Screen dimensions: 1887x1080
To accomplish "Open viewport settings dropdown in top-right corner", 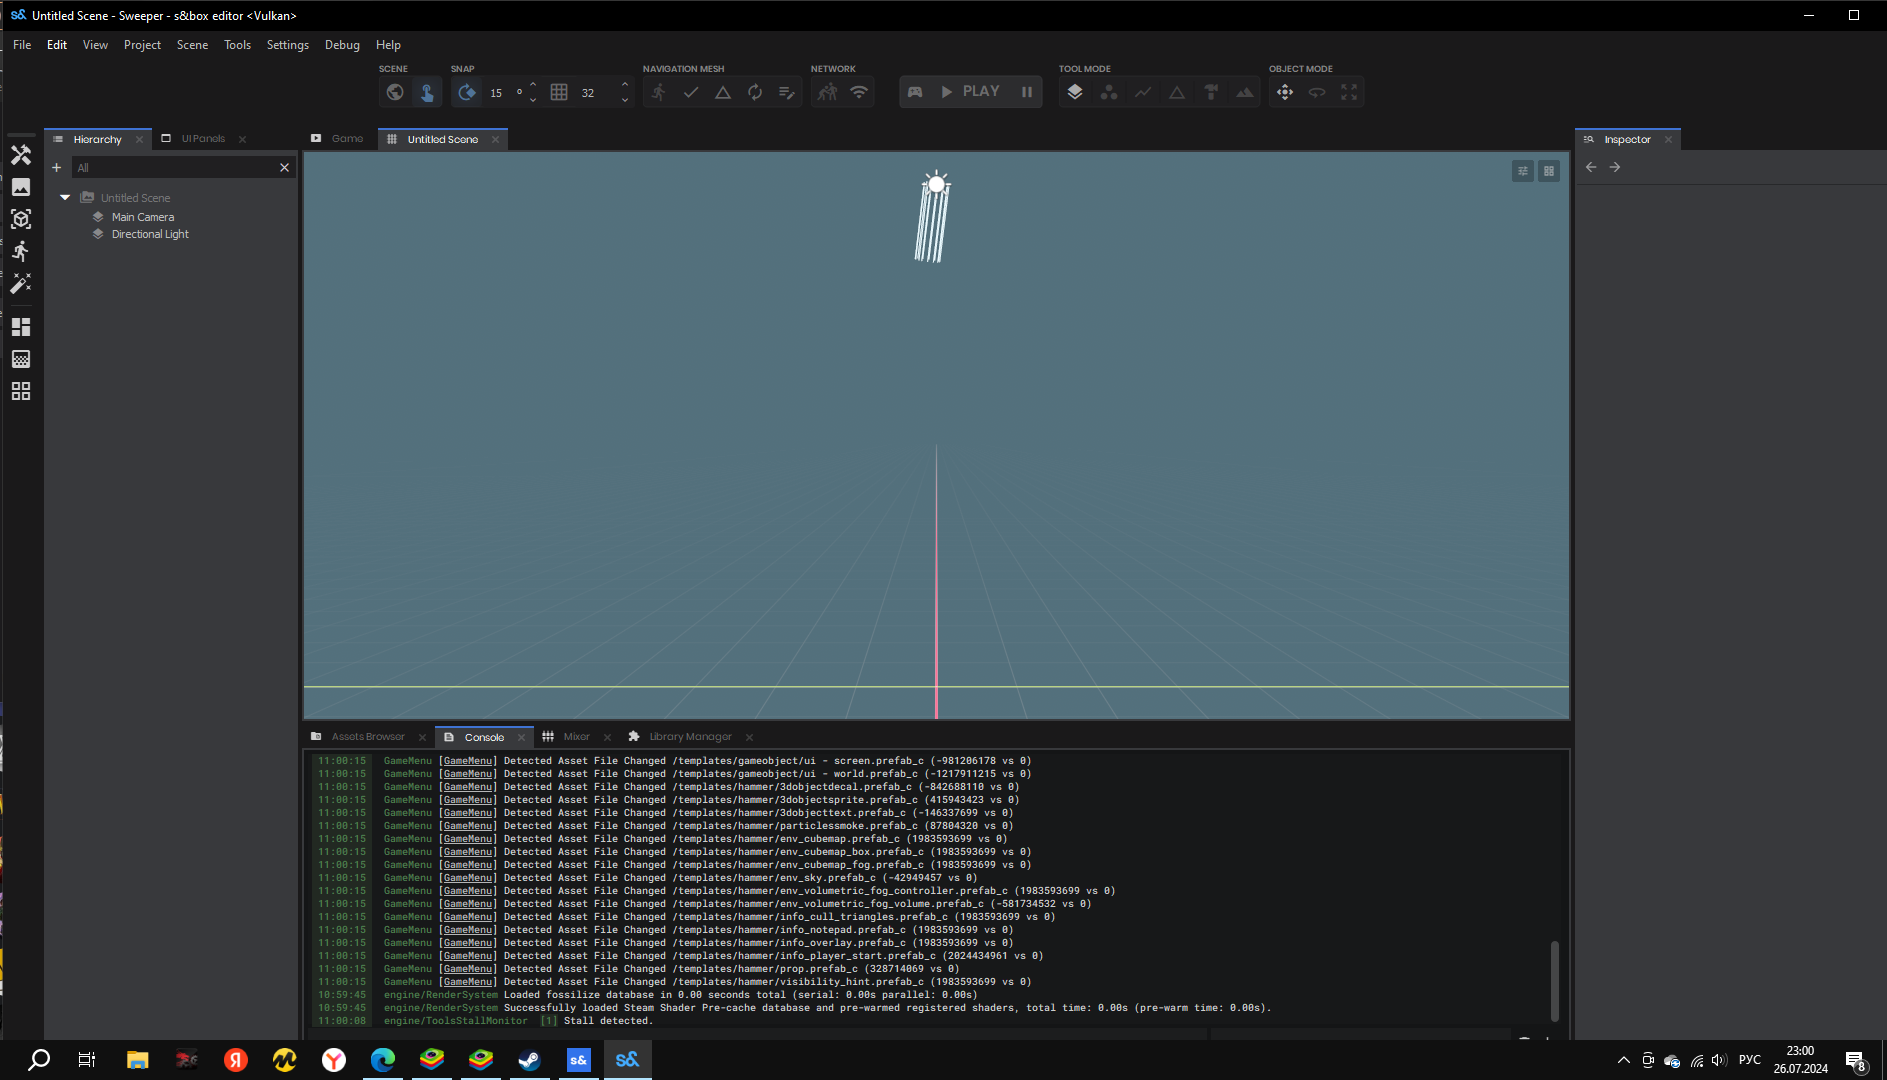I will 1522,171.
